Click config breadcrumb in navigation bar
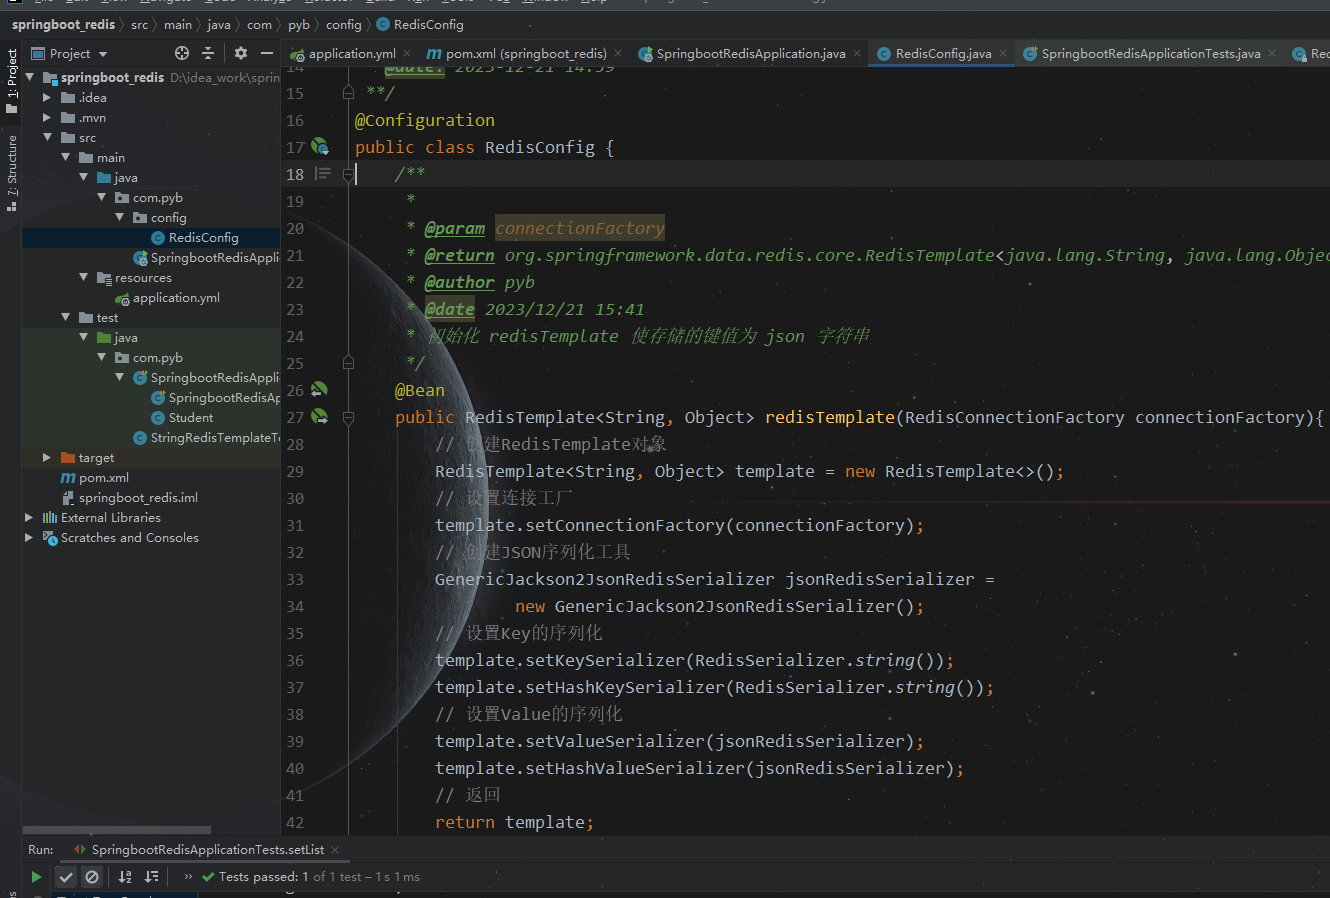This screenshot has height=898, width=1330. coord(343,24)
